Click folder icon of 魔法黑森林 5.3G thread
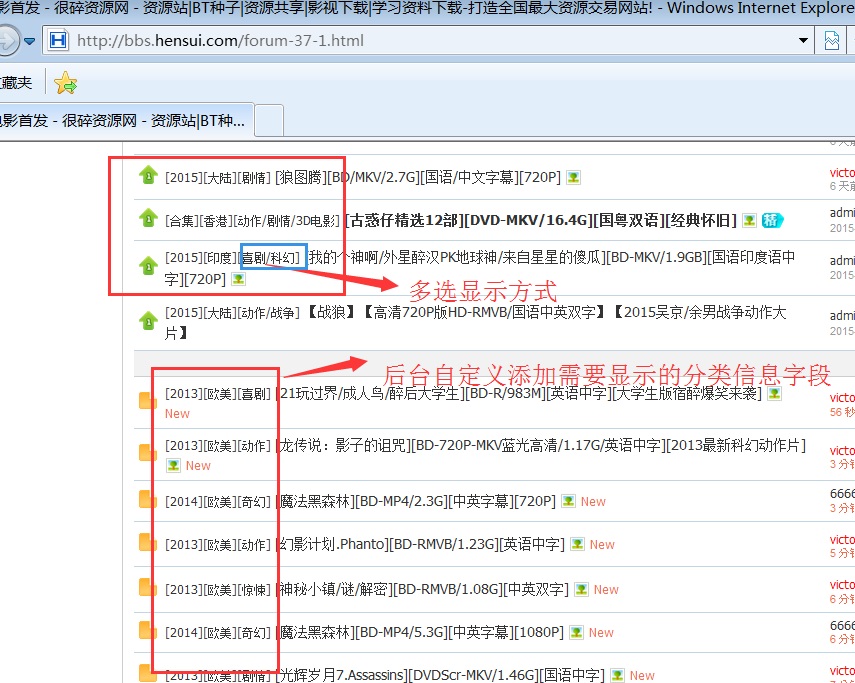Image resolution: width=855 pixels, height=683 pixels. point(147,630)
